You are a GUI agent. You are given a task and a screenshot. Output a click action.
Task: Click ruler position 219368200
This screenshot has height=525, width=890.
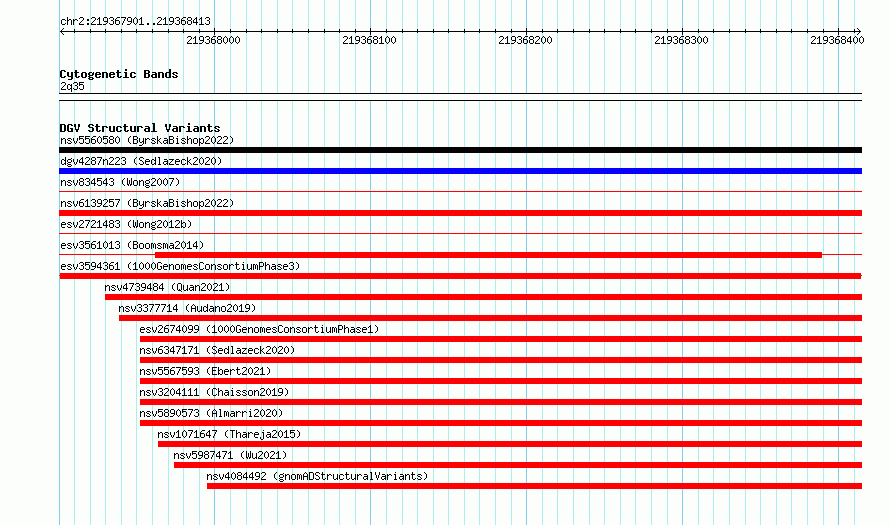525,40
